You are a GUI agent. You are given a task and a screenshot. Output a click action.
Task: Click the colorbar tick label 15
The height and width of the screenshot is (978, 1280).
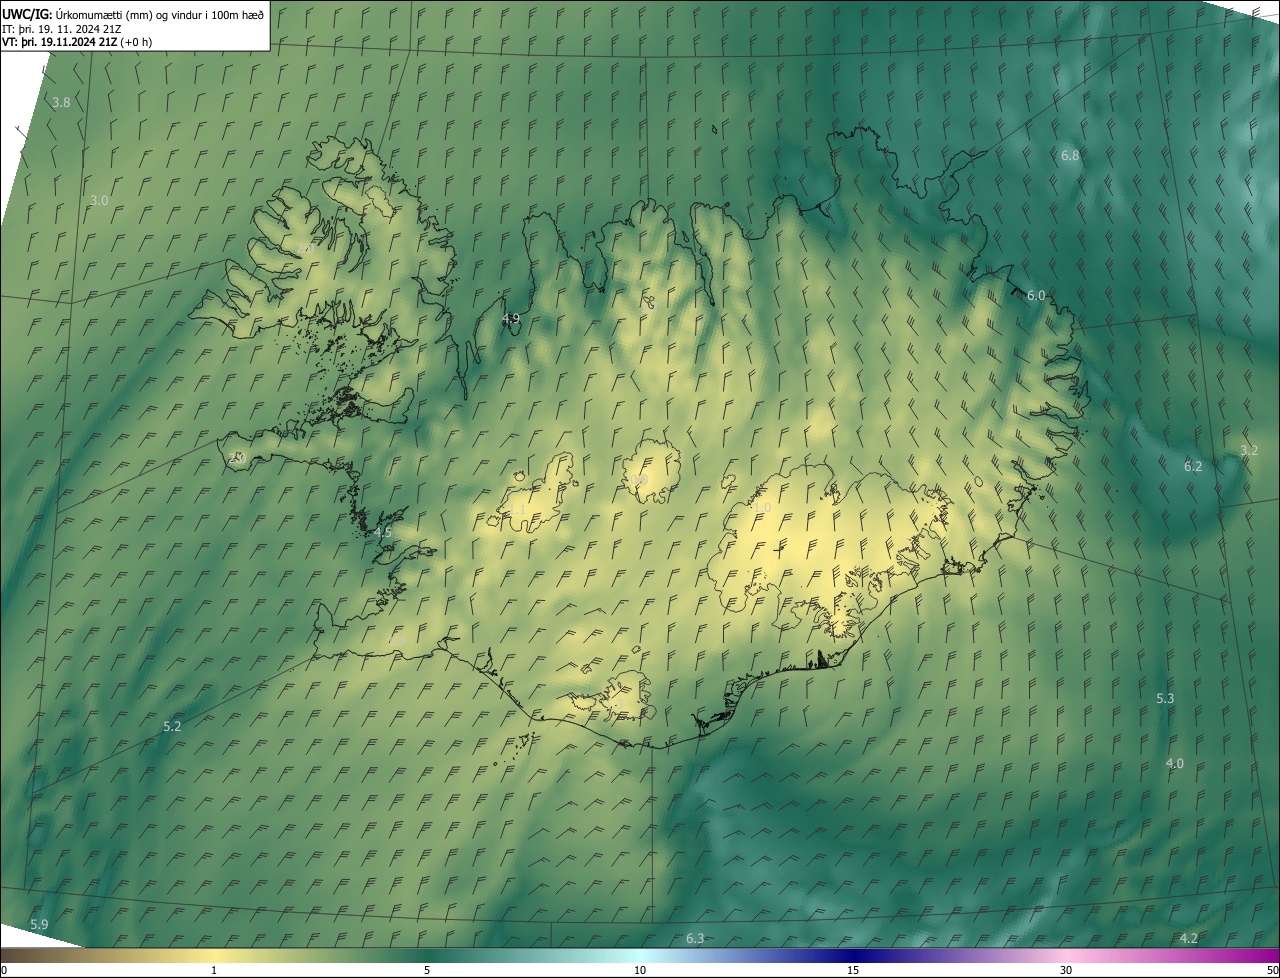click(x=853, y=971)
